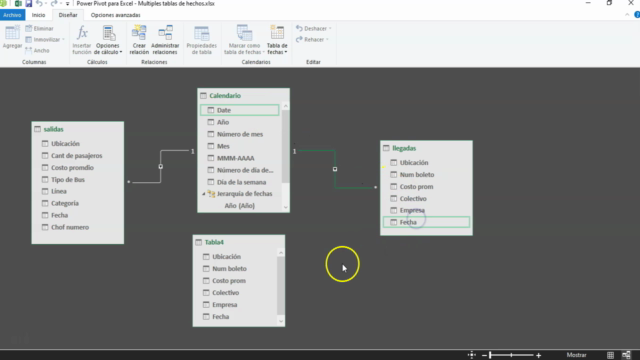
Task: Select Chof numero column in salidas
Action: click(70, 227)
